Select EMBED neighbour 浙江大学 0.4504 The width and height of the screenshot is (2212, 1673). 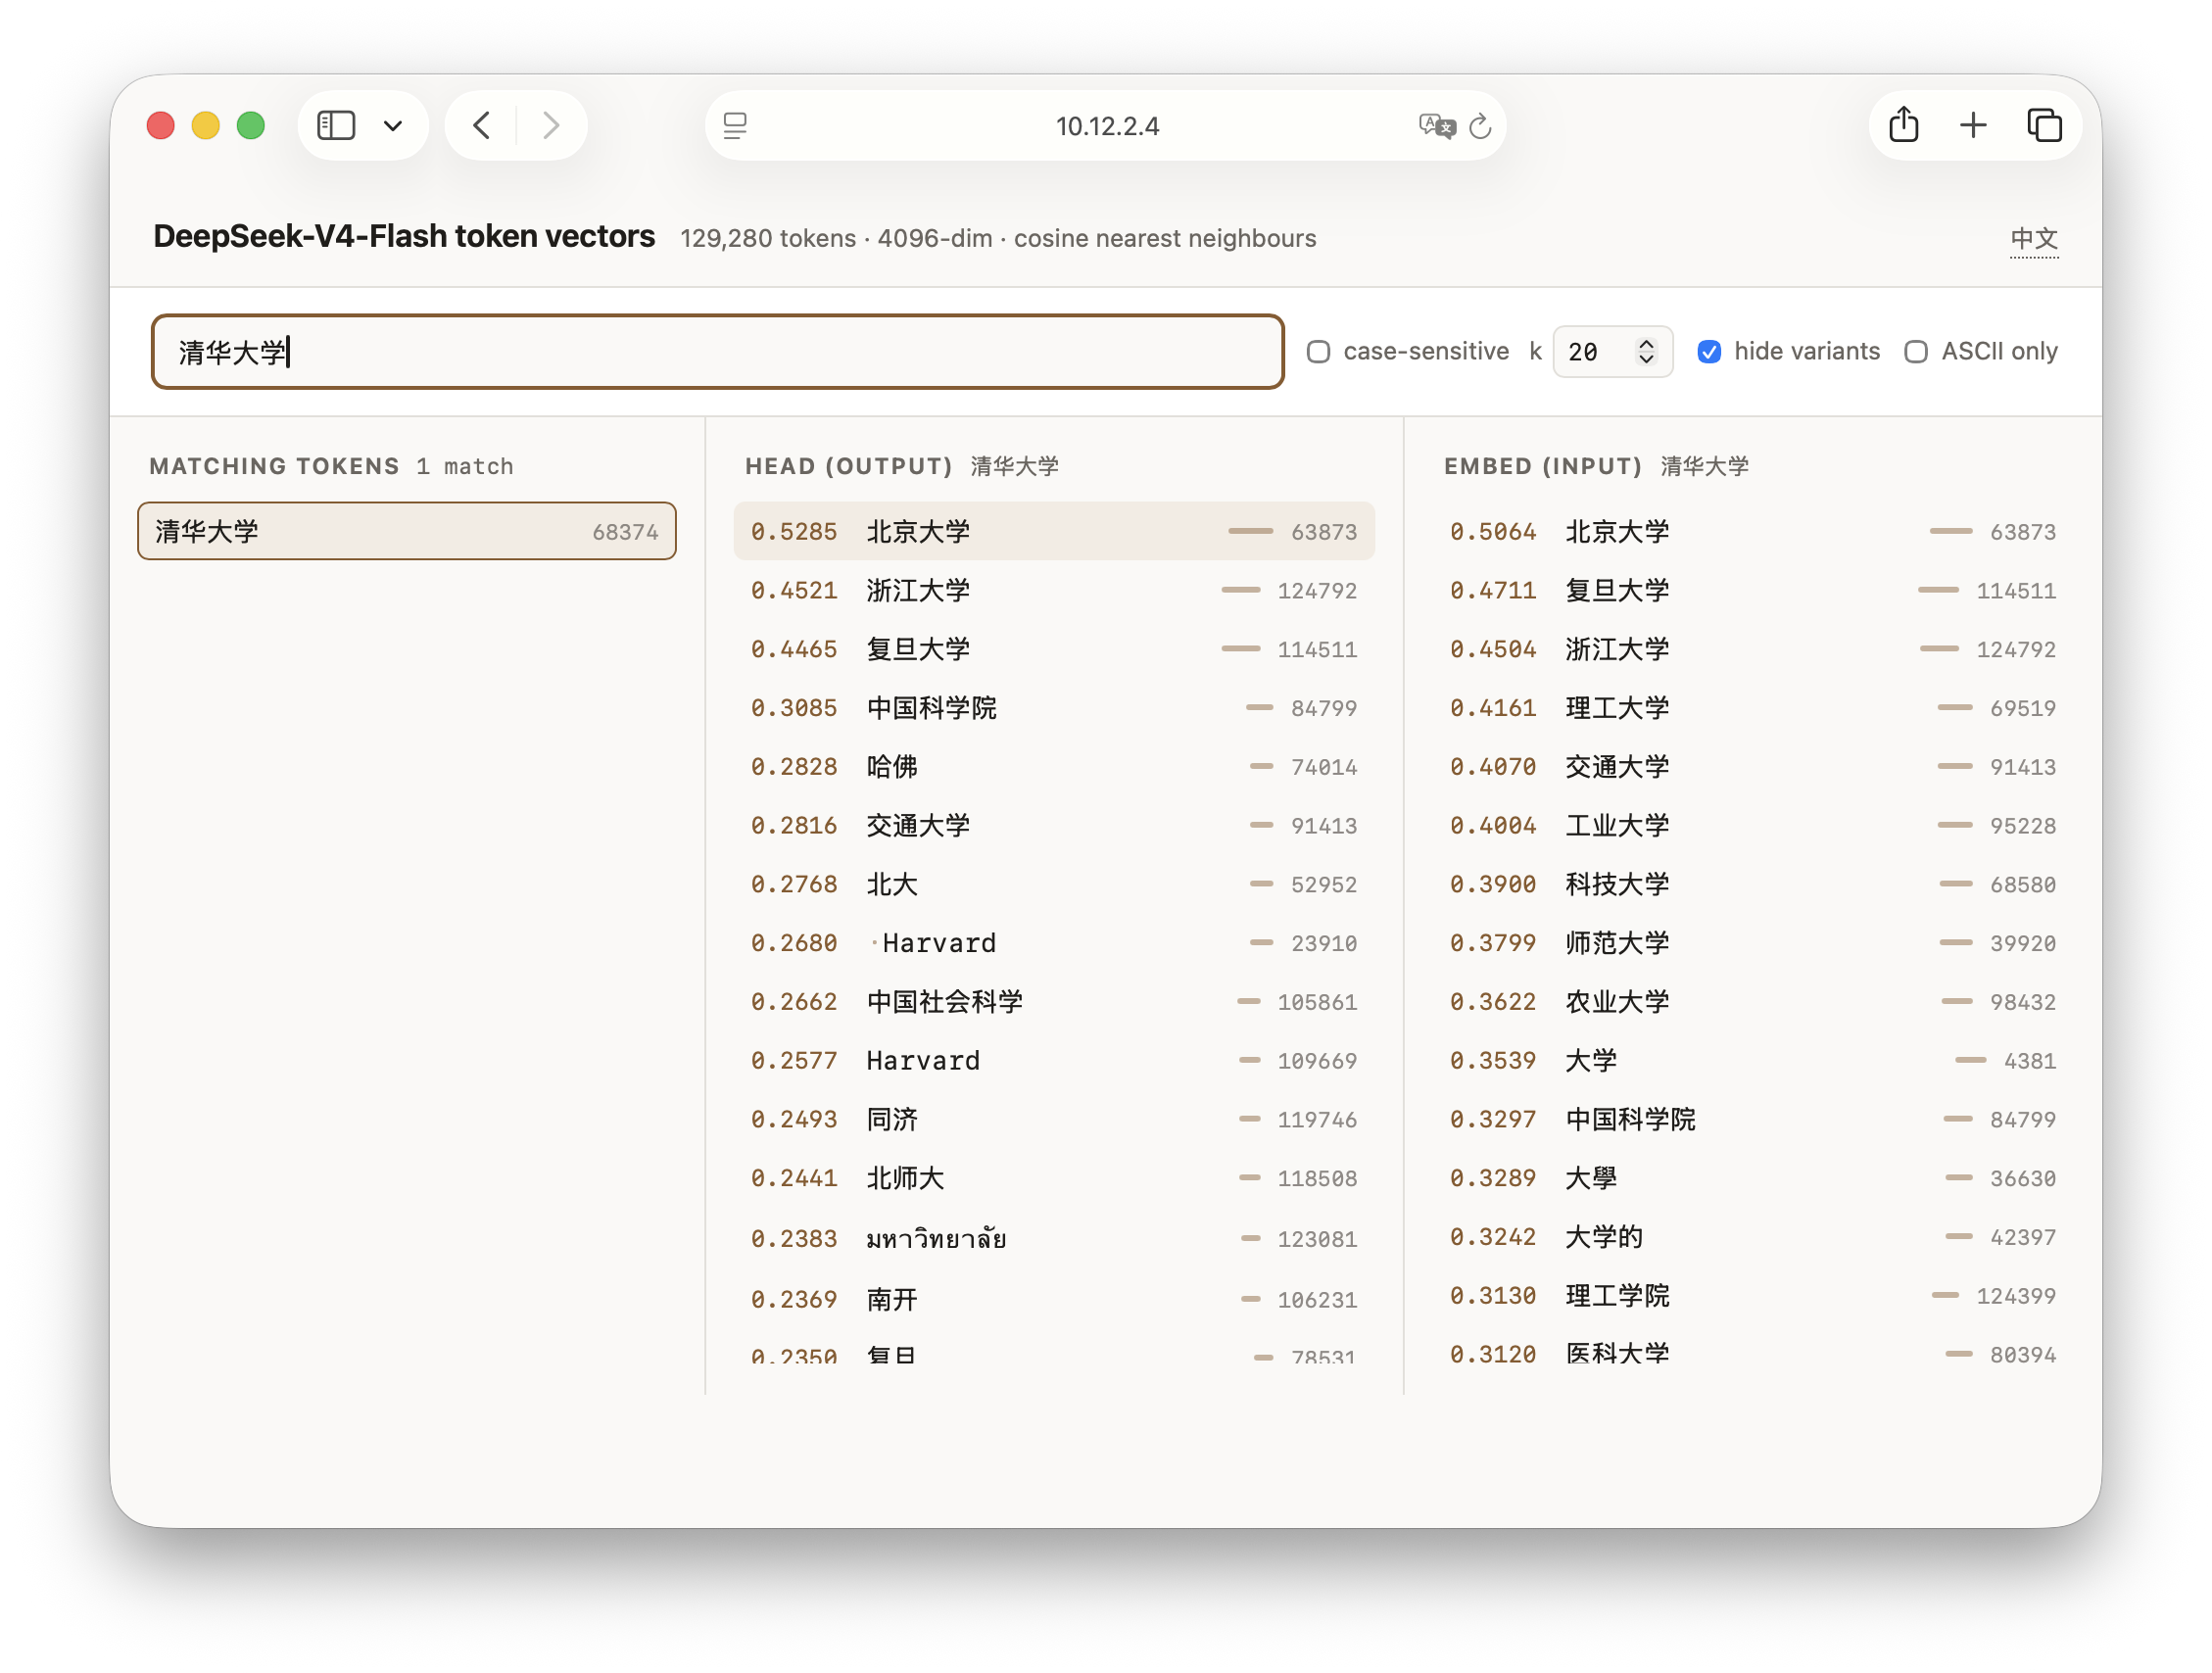[x=1753, y=649]
